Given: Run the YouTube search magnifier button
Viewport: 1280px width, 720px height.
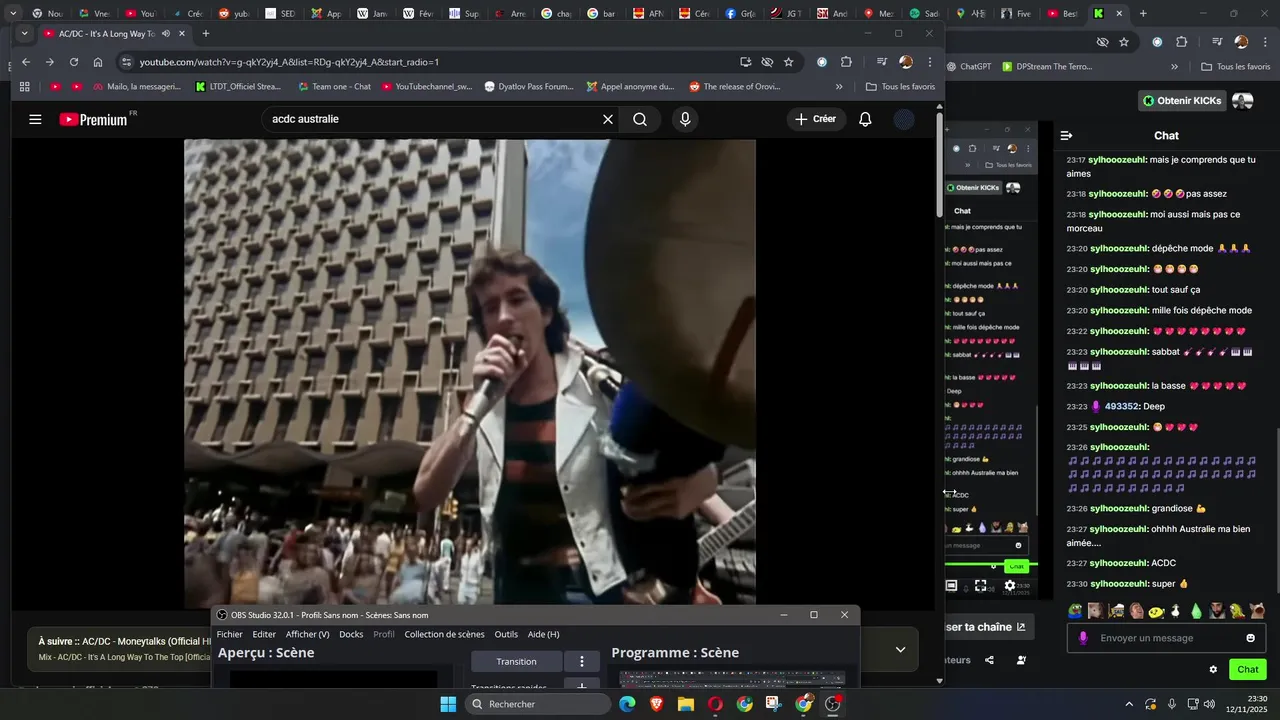Looking at the screenshot, I should coord(640,119).
